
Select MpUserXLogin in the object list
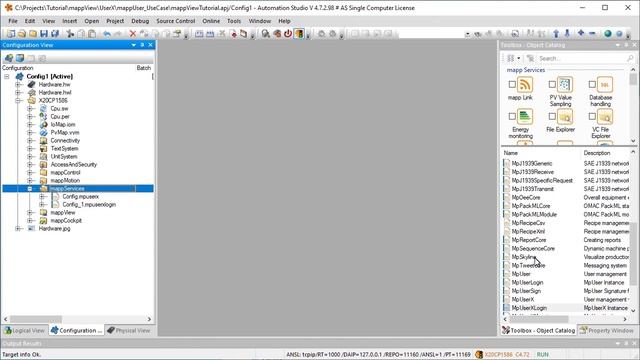point(529,308)
